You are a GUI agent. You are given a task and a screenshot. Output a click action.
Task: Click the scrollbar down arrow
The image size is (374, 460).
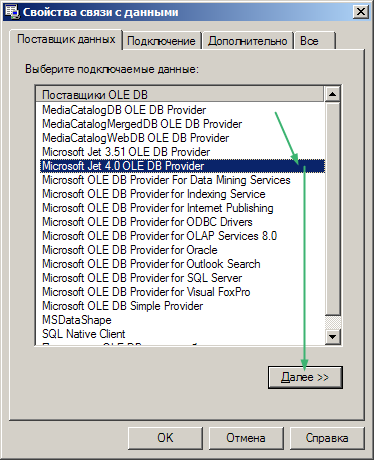[x=332, y=337]
